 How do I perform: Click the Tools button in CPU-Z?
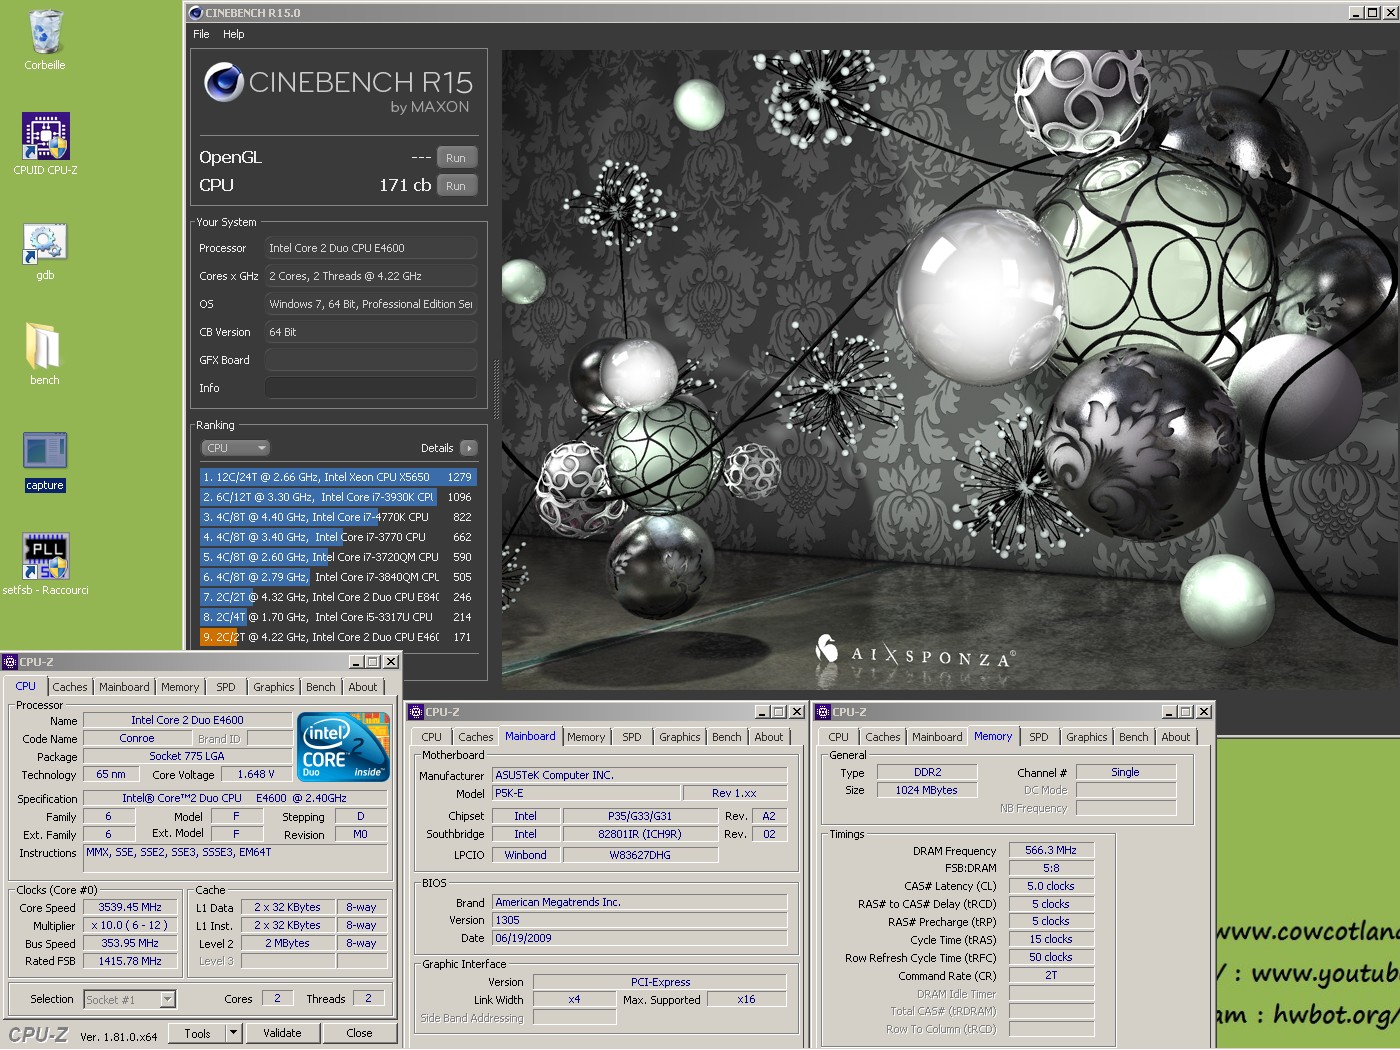tap(198, 1033)
